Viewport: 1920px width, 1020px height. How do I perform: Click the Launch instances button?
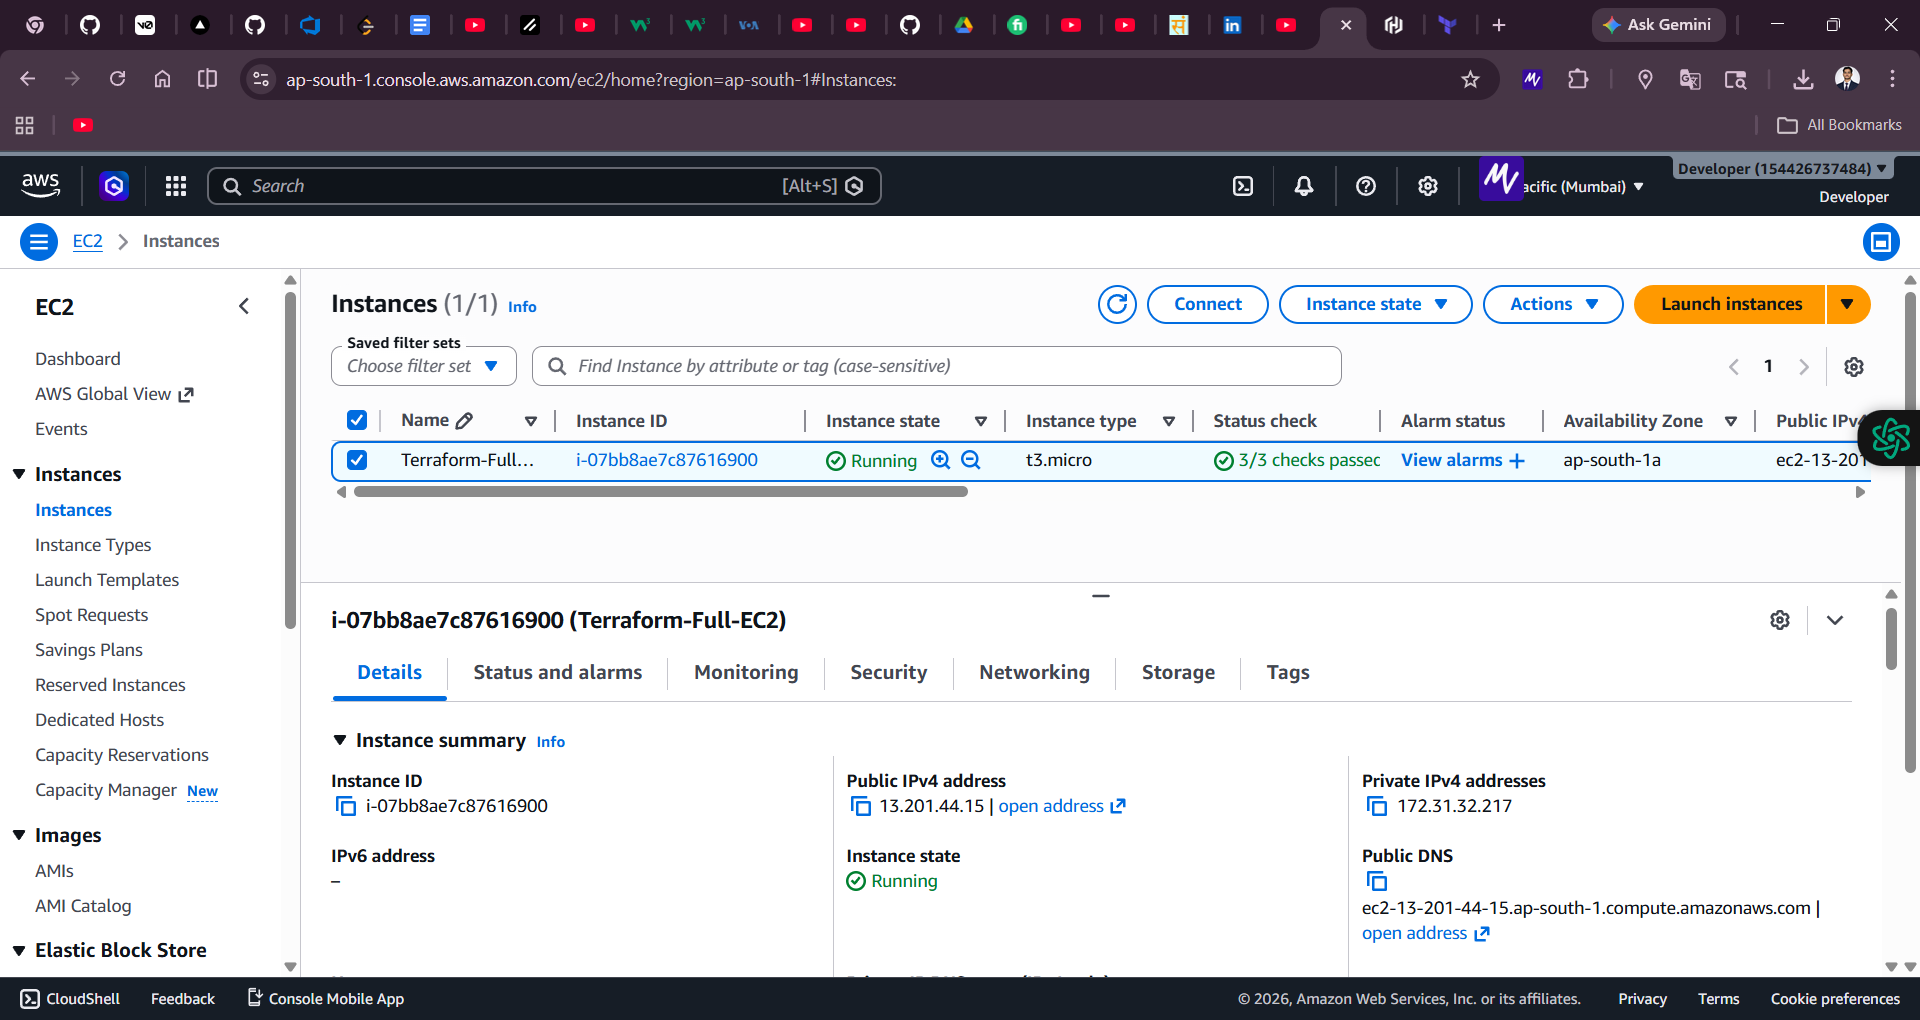click(1731, 304)
